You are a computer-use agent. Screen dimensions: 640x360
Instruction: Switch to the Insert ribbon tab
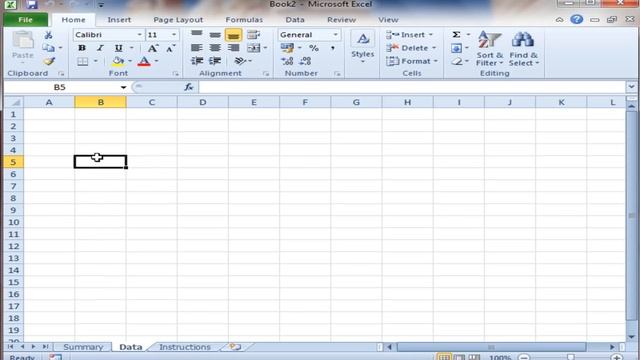pyautogui.click(x=119, y=20)
